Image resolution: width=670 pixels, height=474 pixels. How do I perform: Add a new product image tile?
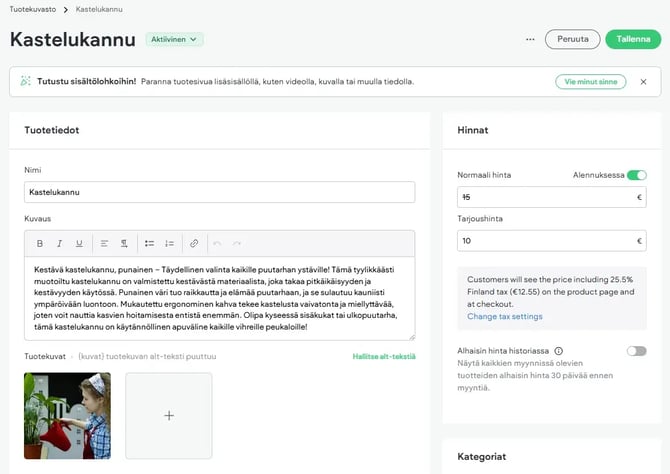(168, 415)
